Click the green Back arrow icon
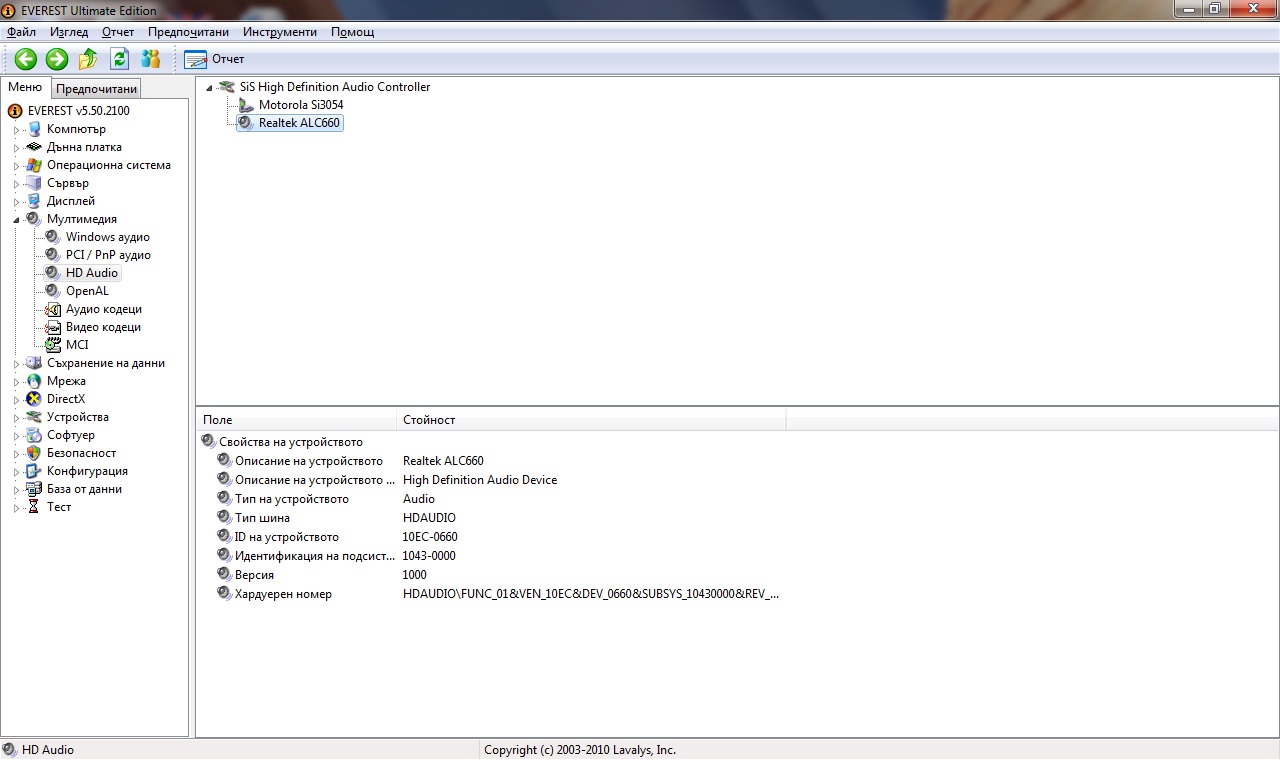This screenshot has width=1280, height=760. 25,59
